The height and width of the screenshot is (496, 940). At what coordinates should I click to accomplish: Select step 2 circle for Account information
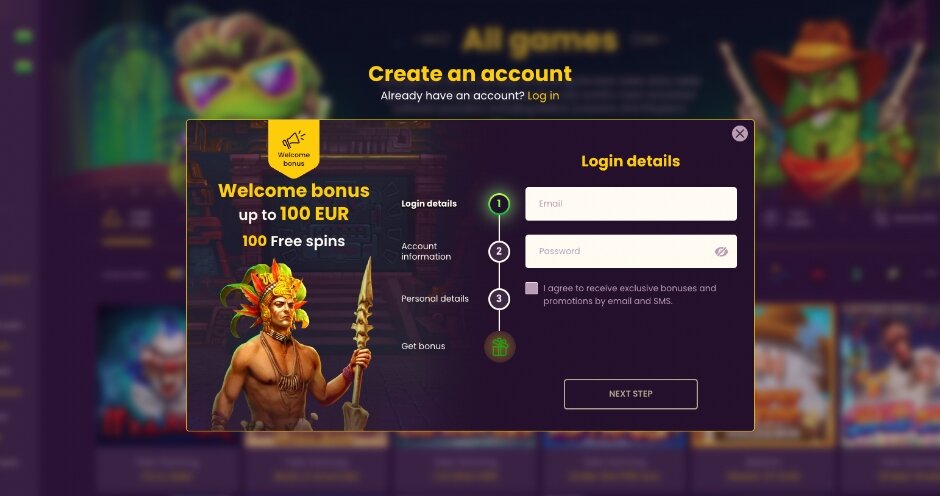[x=499, y=251]
